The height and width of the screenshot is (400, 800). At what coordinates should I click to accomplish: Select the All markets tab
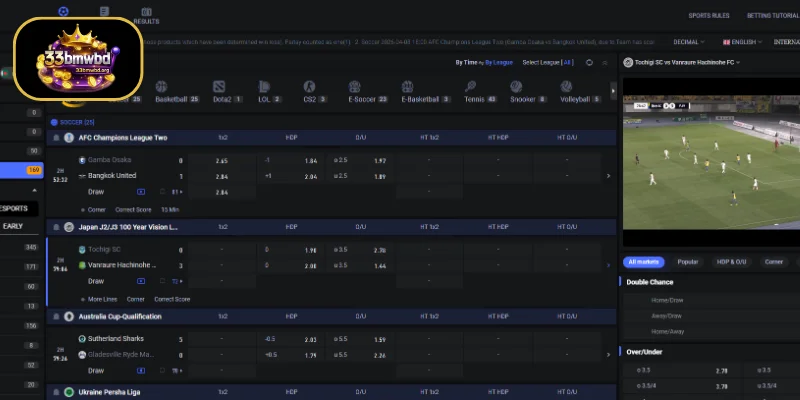coord(644,262)
